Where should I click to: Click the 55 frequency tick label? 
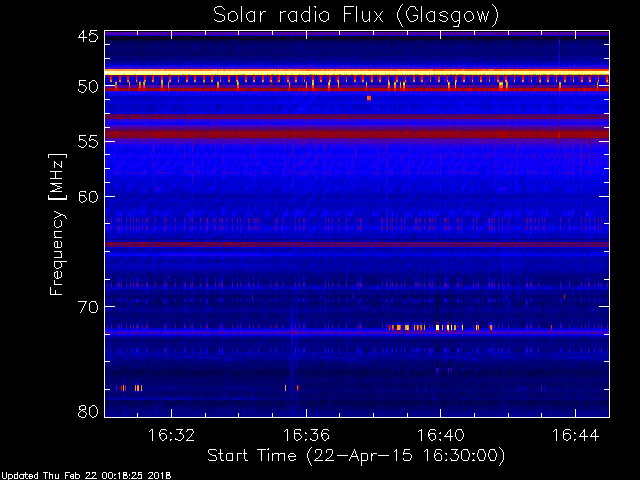88,142
